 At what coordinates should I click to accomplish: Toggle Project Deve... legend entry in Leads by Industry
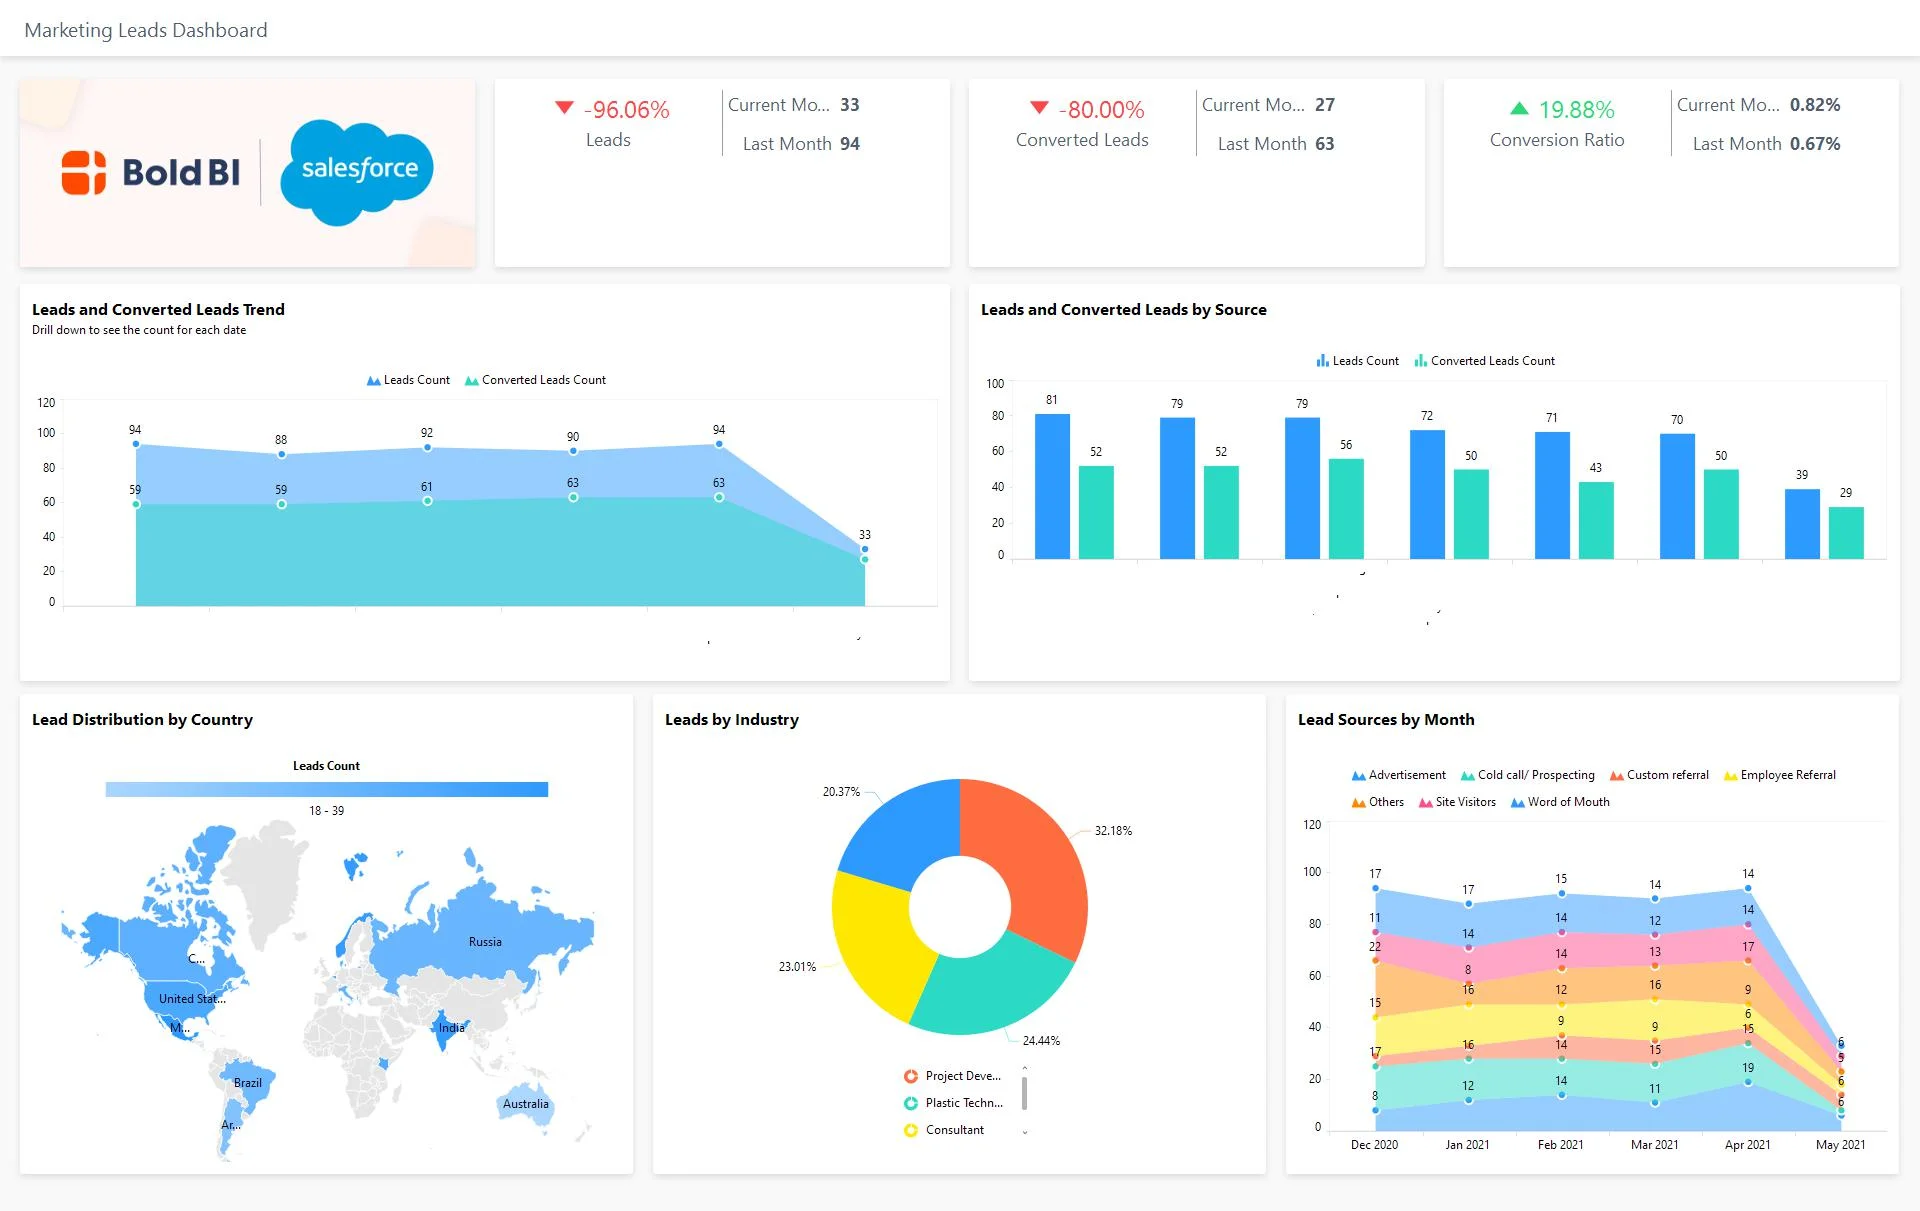coord(952,1076)
